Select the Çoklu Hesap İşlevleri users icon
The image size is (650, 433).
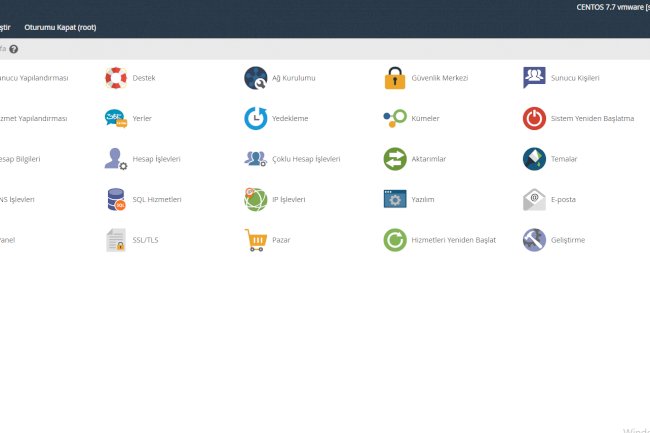255,159
